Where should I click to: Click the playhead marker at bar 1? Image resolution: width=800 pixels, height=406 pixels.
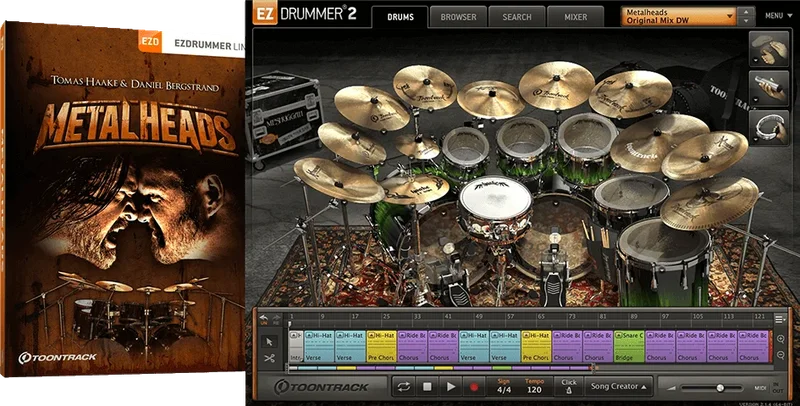pos(289,324)
